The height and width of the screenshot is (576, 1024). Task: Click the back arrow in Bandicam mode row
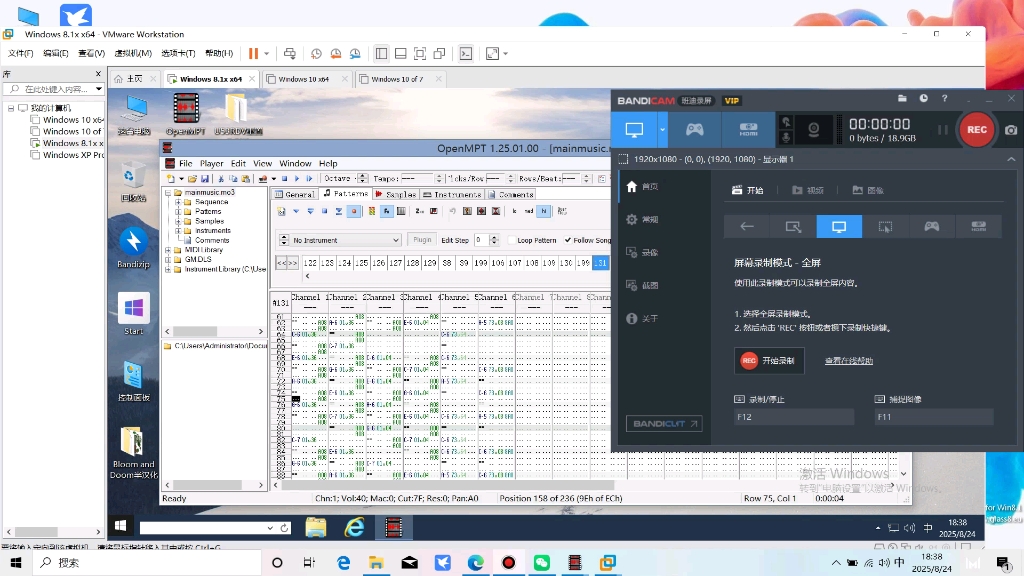(x=747, y=227)
